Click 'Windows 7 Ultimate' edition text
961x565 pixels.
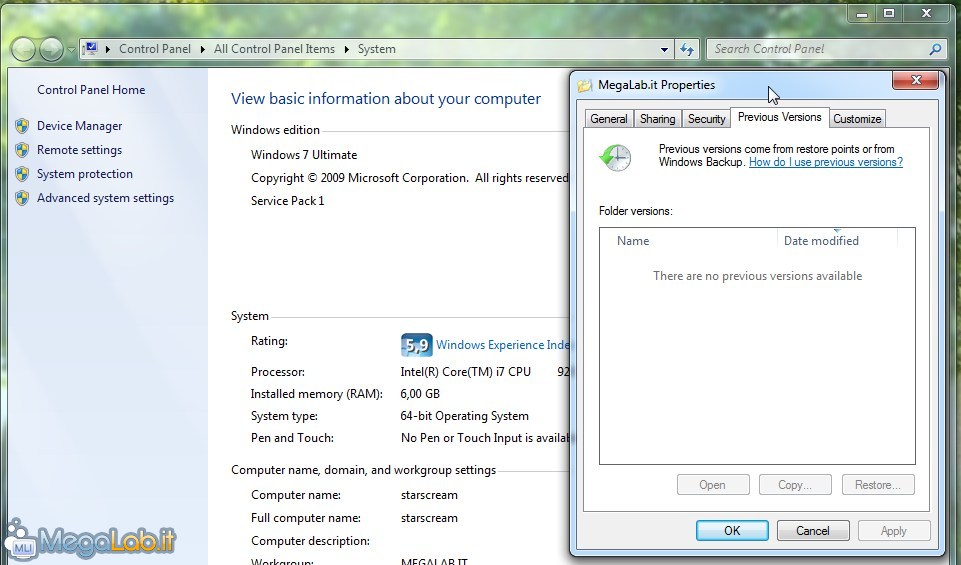click(304, 155)
